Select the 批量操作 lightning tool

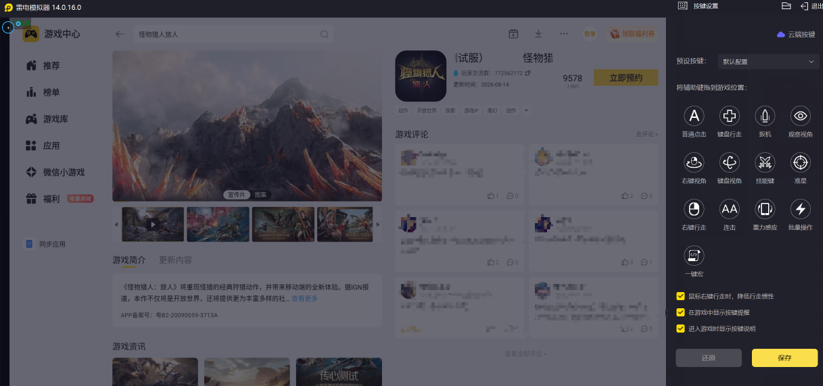(800, 209)
